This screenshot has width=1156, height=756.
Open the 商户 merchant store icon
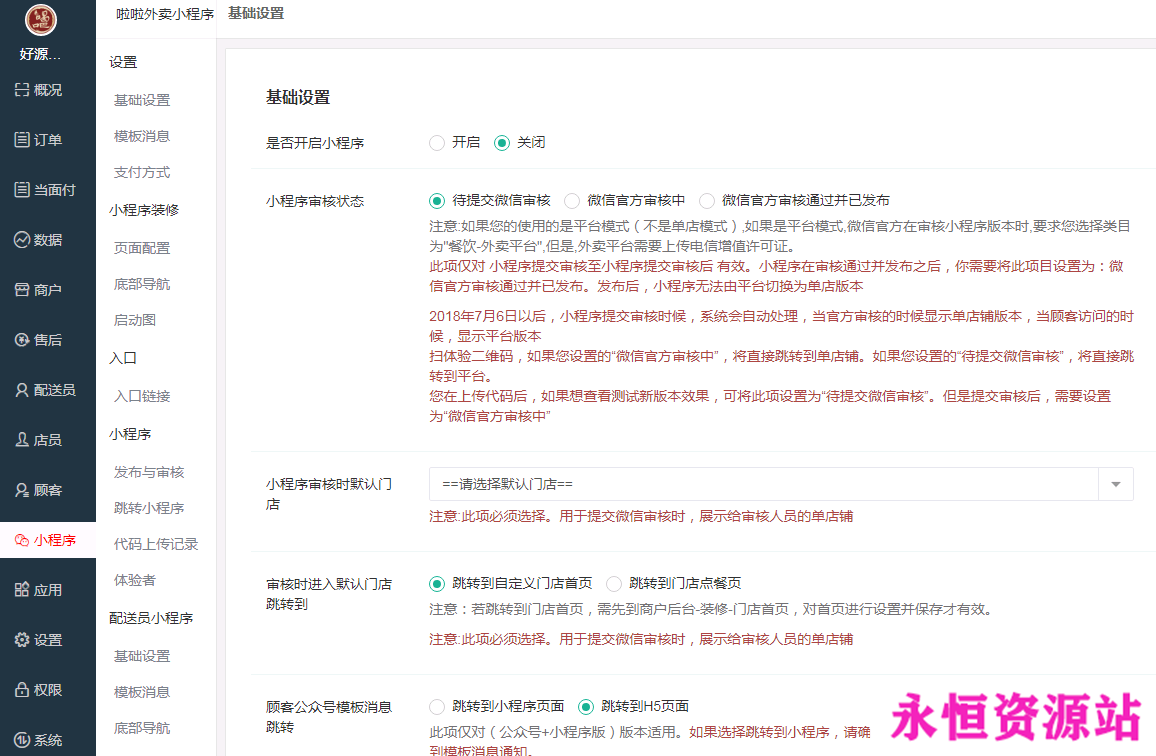(22, 290)
